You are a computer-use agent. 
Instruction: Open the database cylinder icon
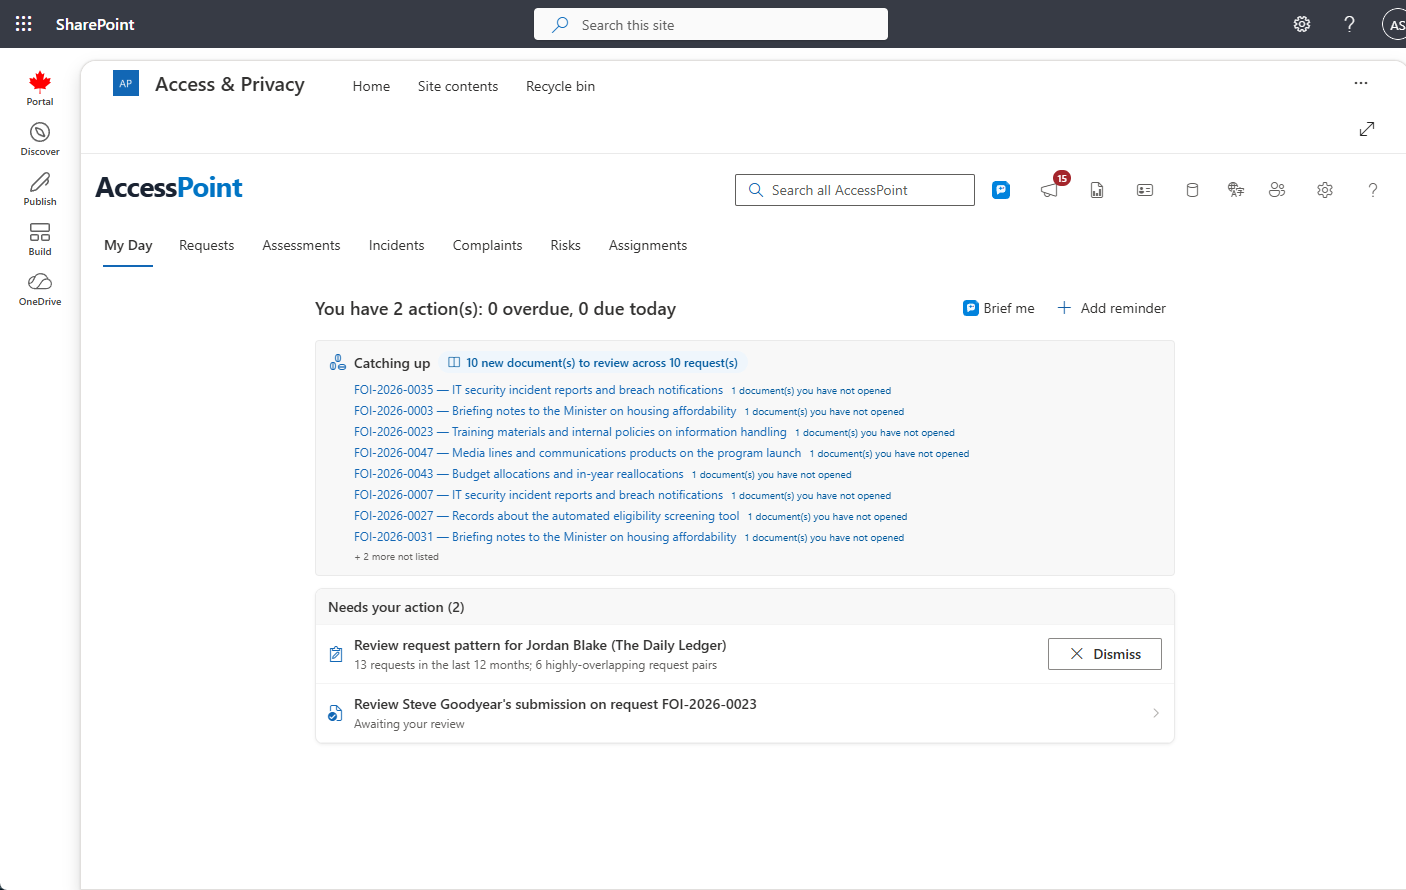coord(1192,190)
